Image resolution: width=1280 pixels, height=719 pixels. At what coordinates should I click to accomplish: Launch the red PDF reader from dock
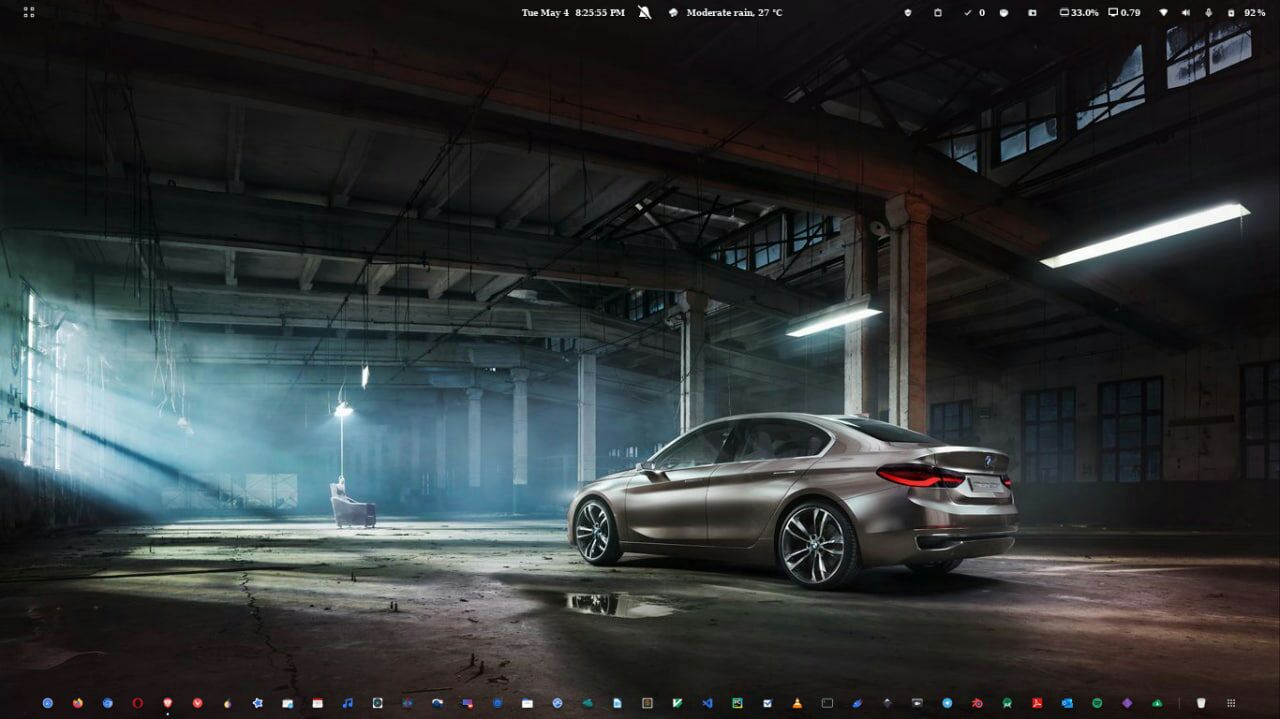coord(1037,703)
